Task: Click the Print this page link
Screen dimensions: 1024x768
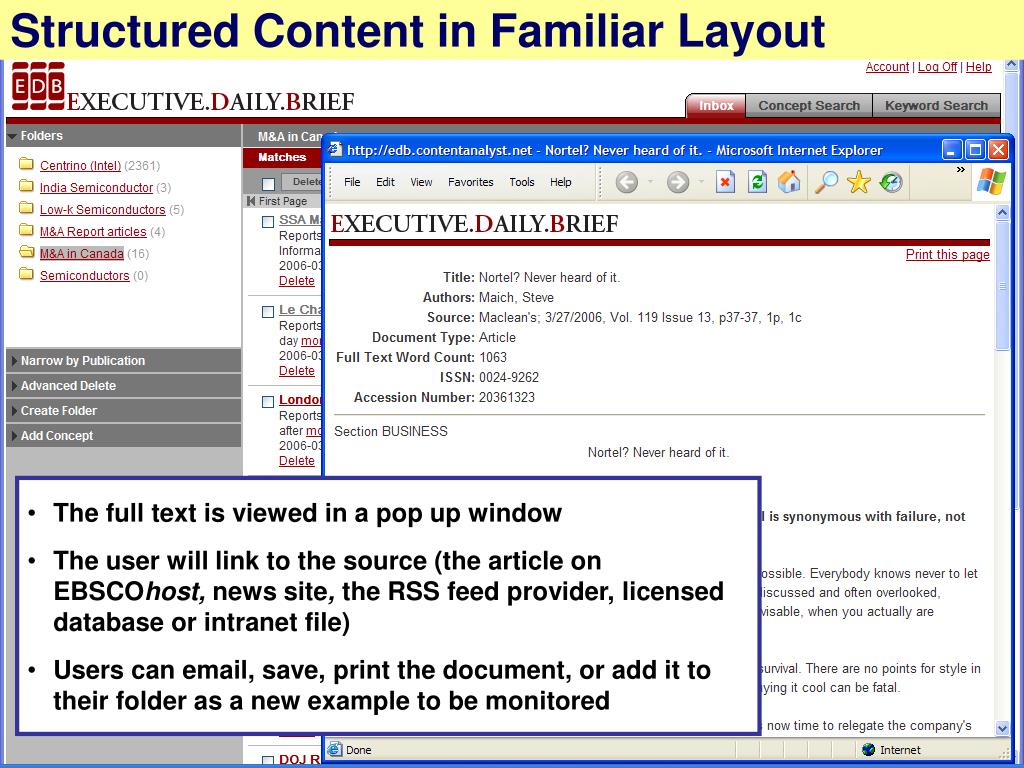Action: tap(948, 255)
